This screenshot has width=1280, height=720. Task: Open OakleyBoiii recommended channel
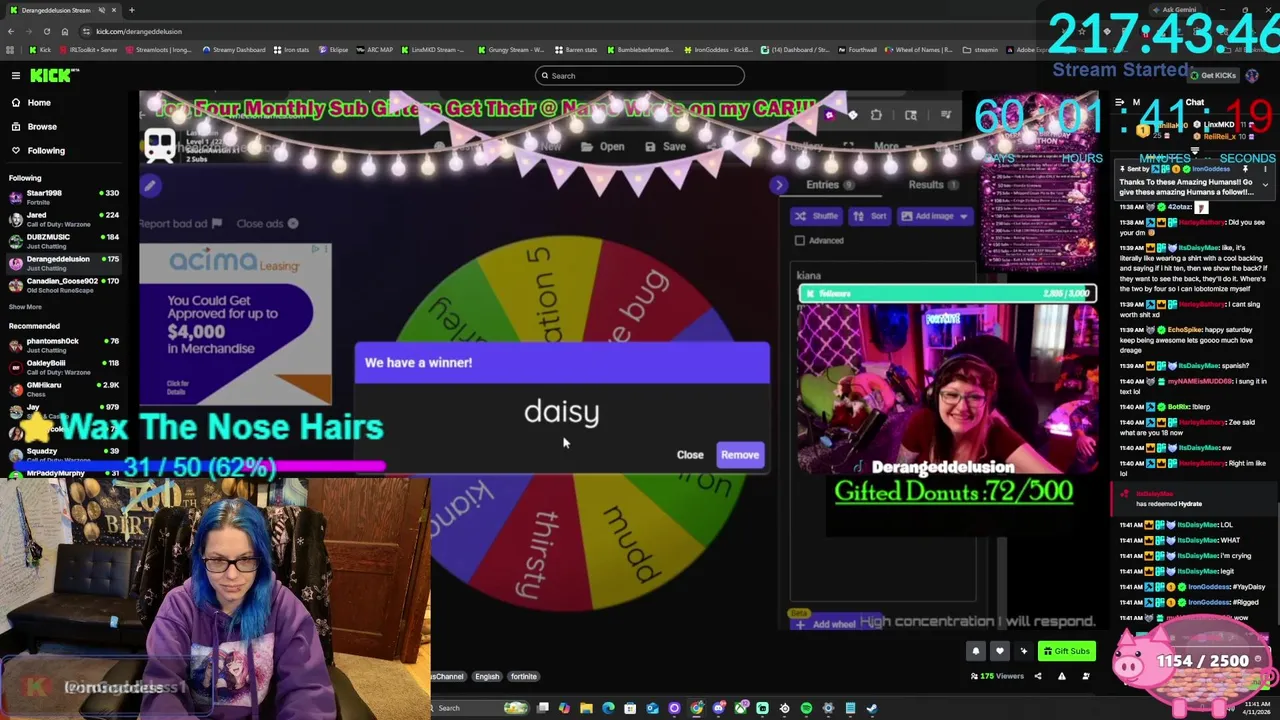click(x=64, y=367)
